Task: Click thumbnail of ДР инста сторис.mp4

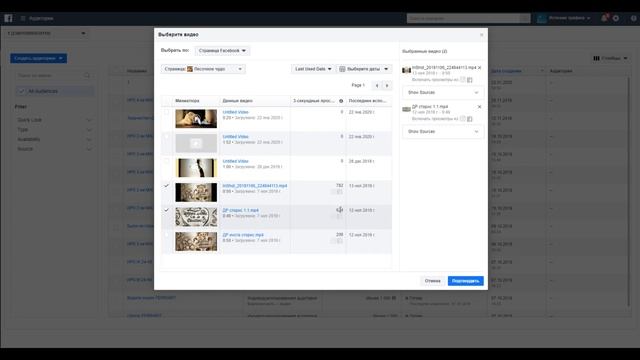Action: click(196, 241)
